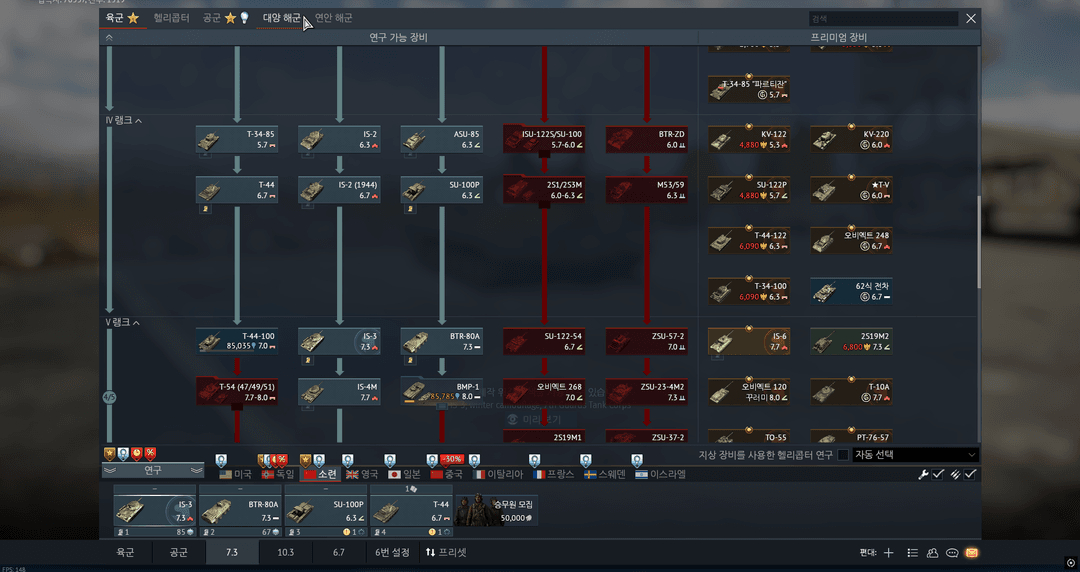Screen dimensions: 1080x572
Task: Click the 검색 search field
Action: [x=882, y=18]
